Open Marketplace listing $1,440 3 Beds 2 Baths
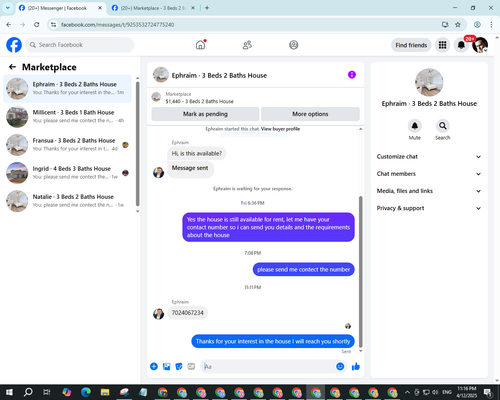The image size is (500, 400). tap(199, 101)
